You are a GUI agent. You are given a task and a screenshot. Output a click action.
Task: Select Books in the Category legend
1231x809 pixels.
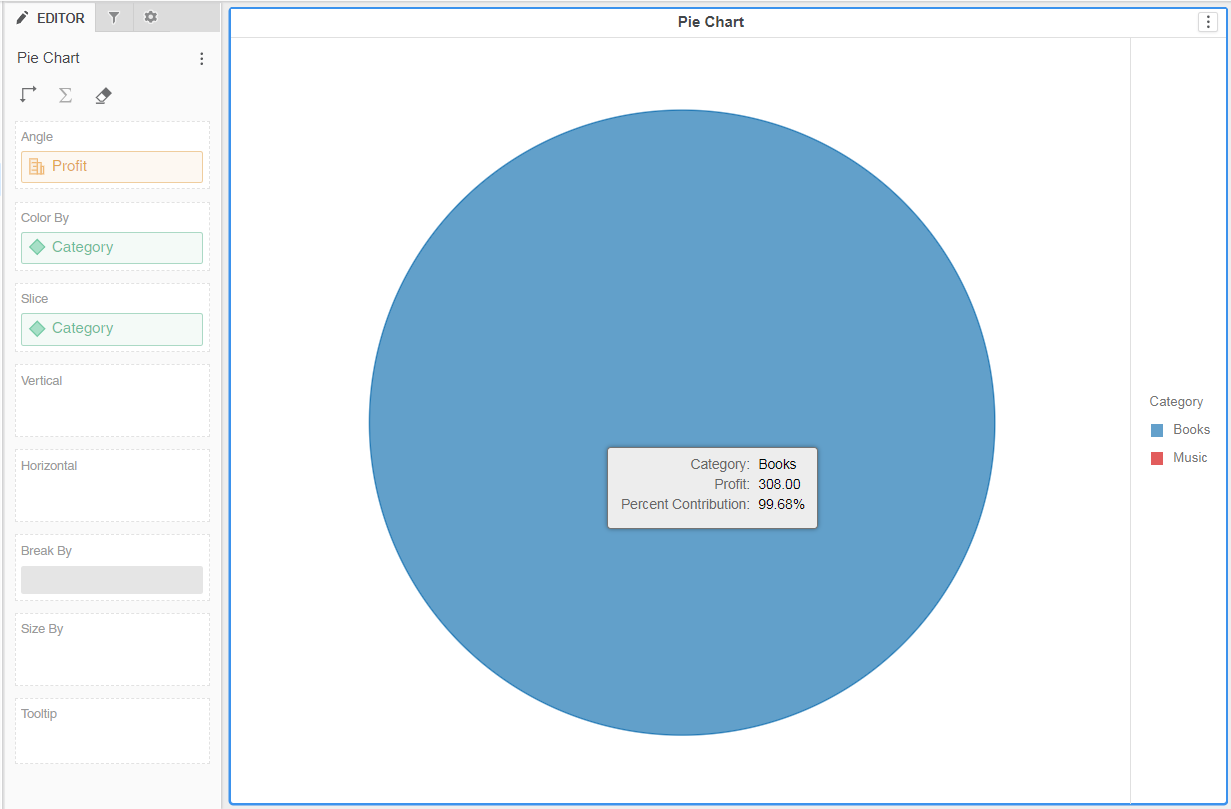click(x=1192, y=429)
